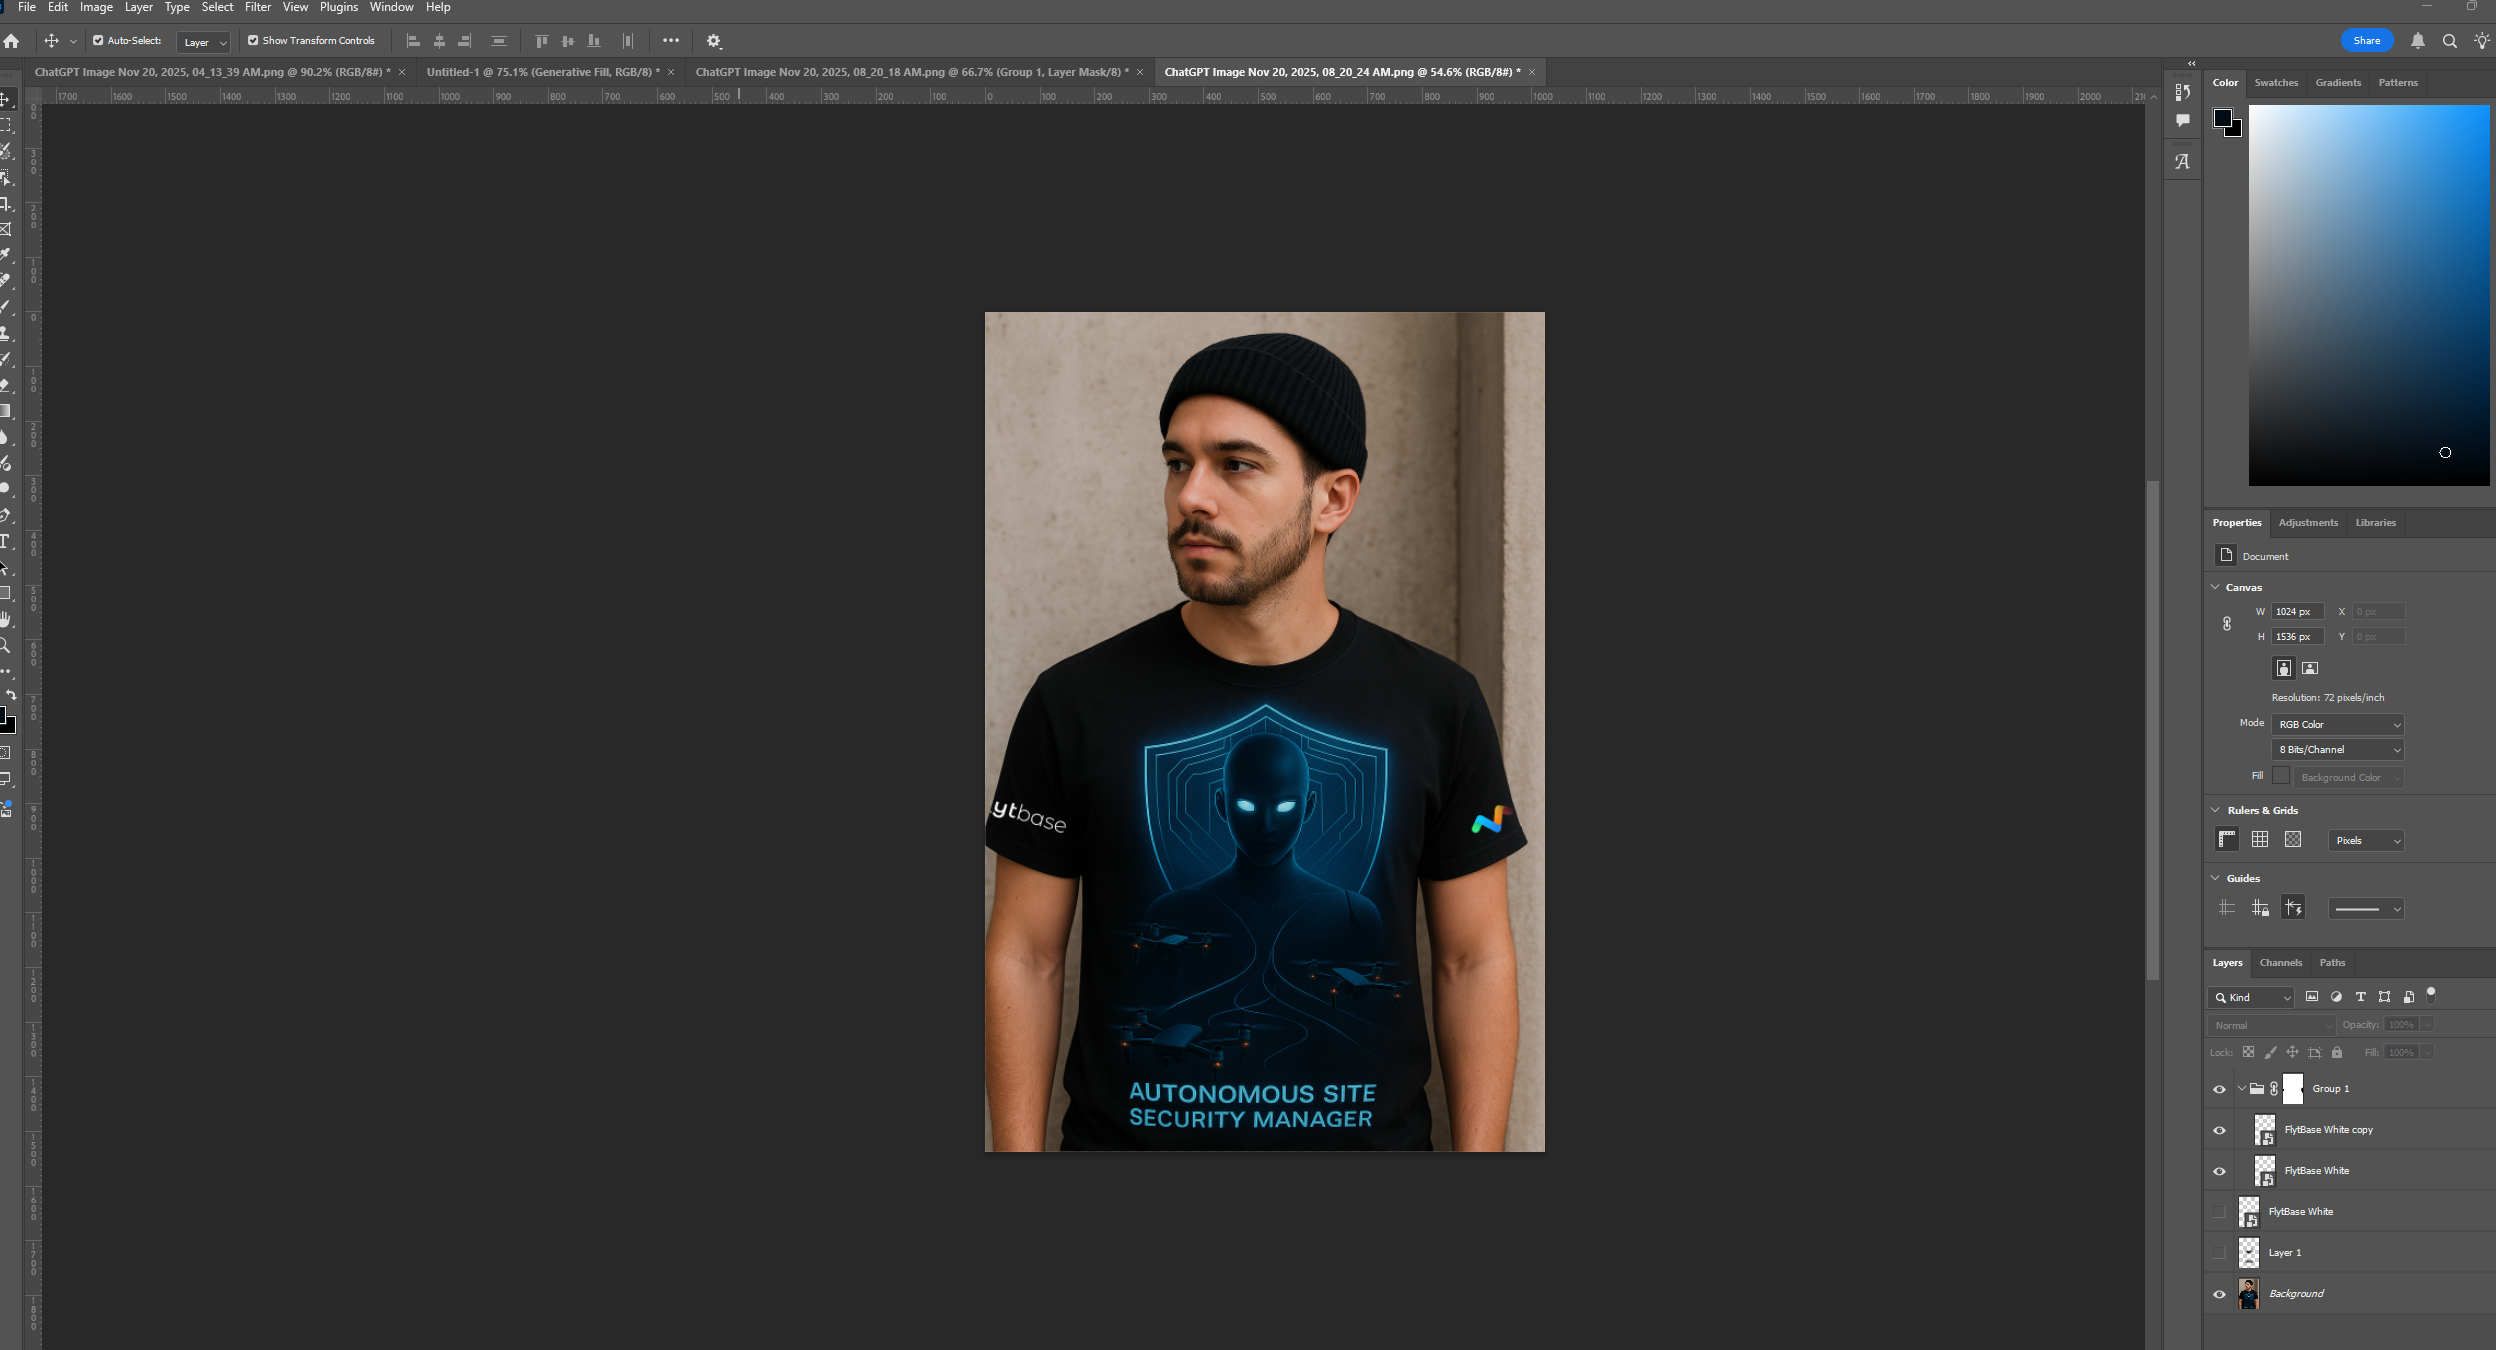Click the Share button

point(2366,41)
